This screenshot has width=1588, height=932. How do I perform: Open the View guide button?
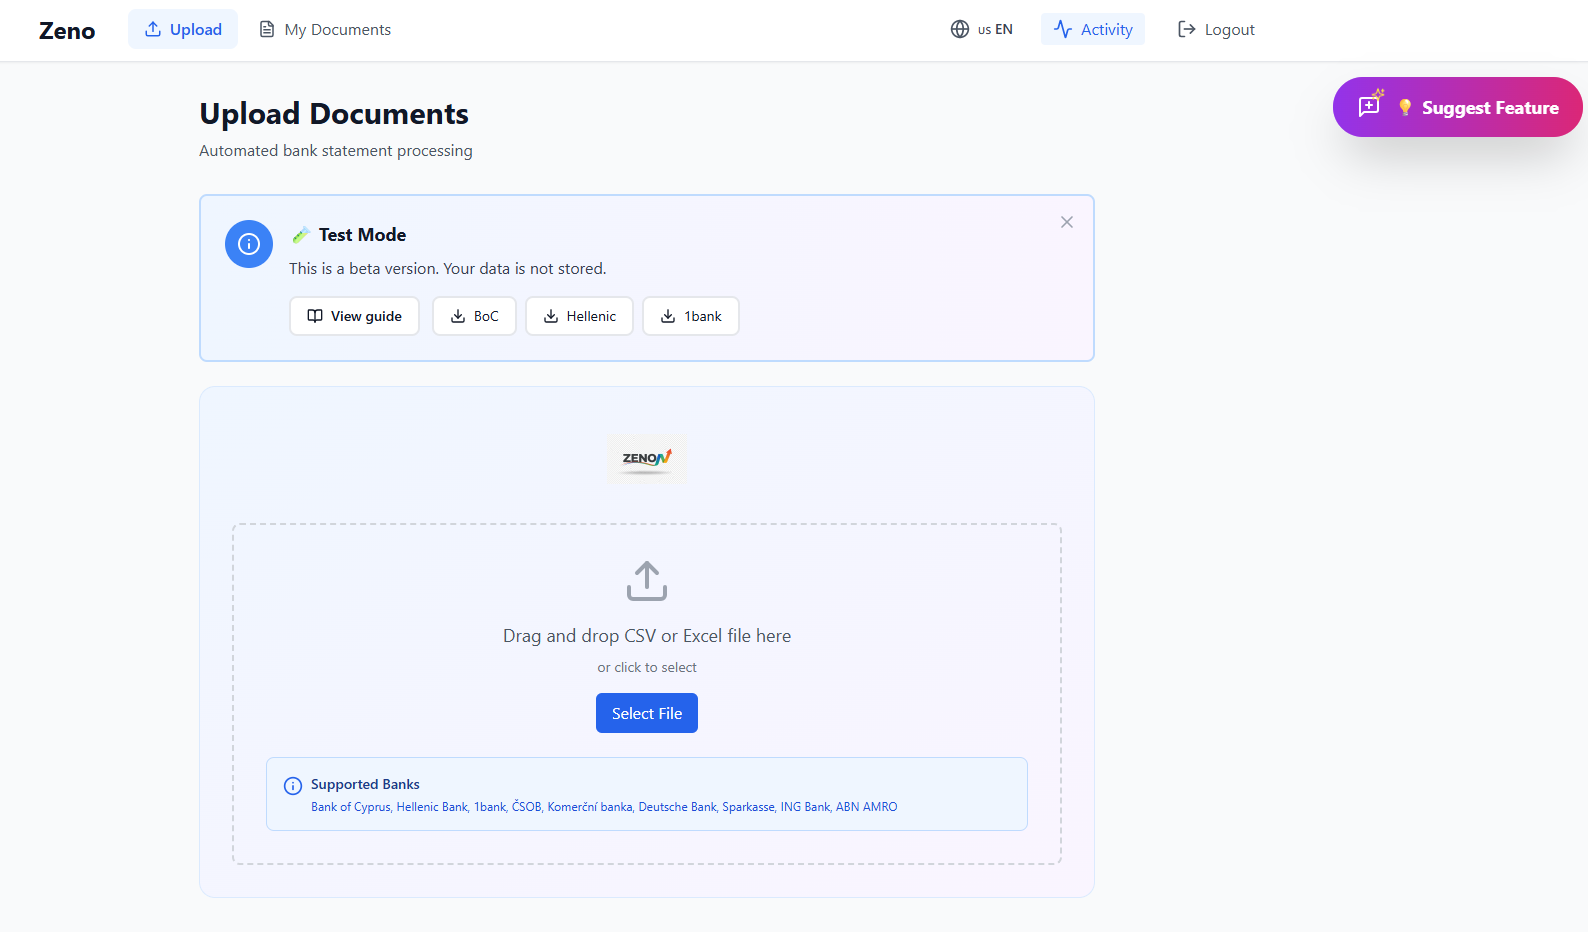click(x=354, y=316)
